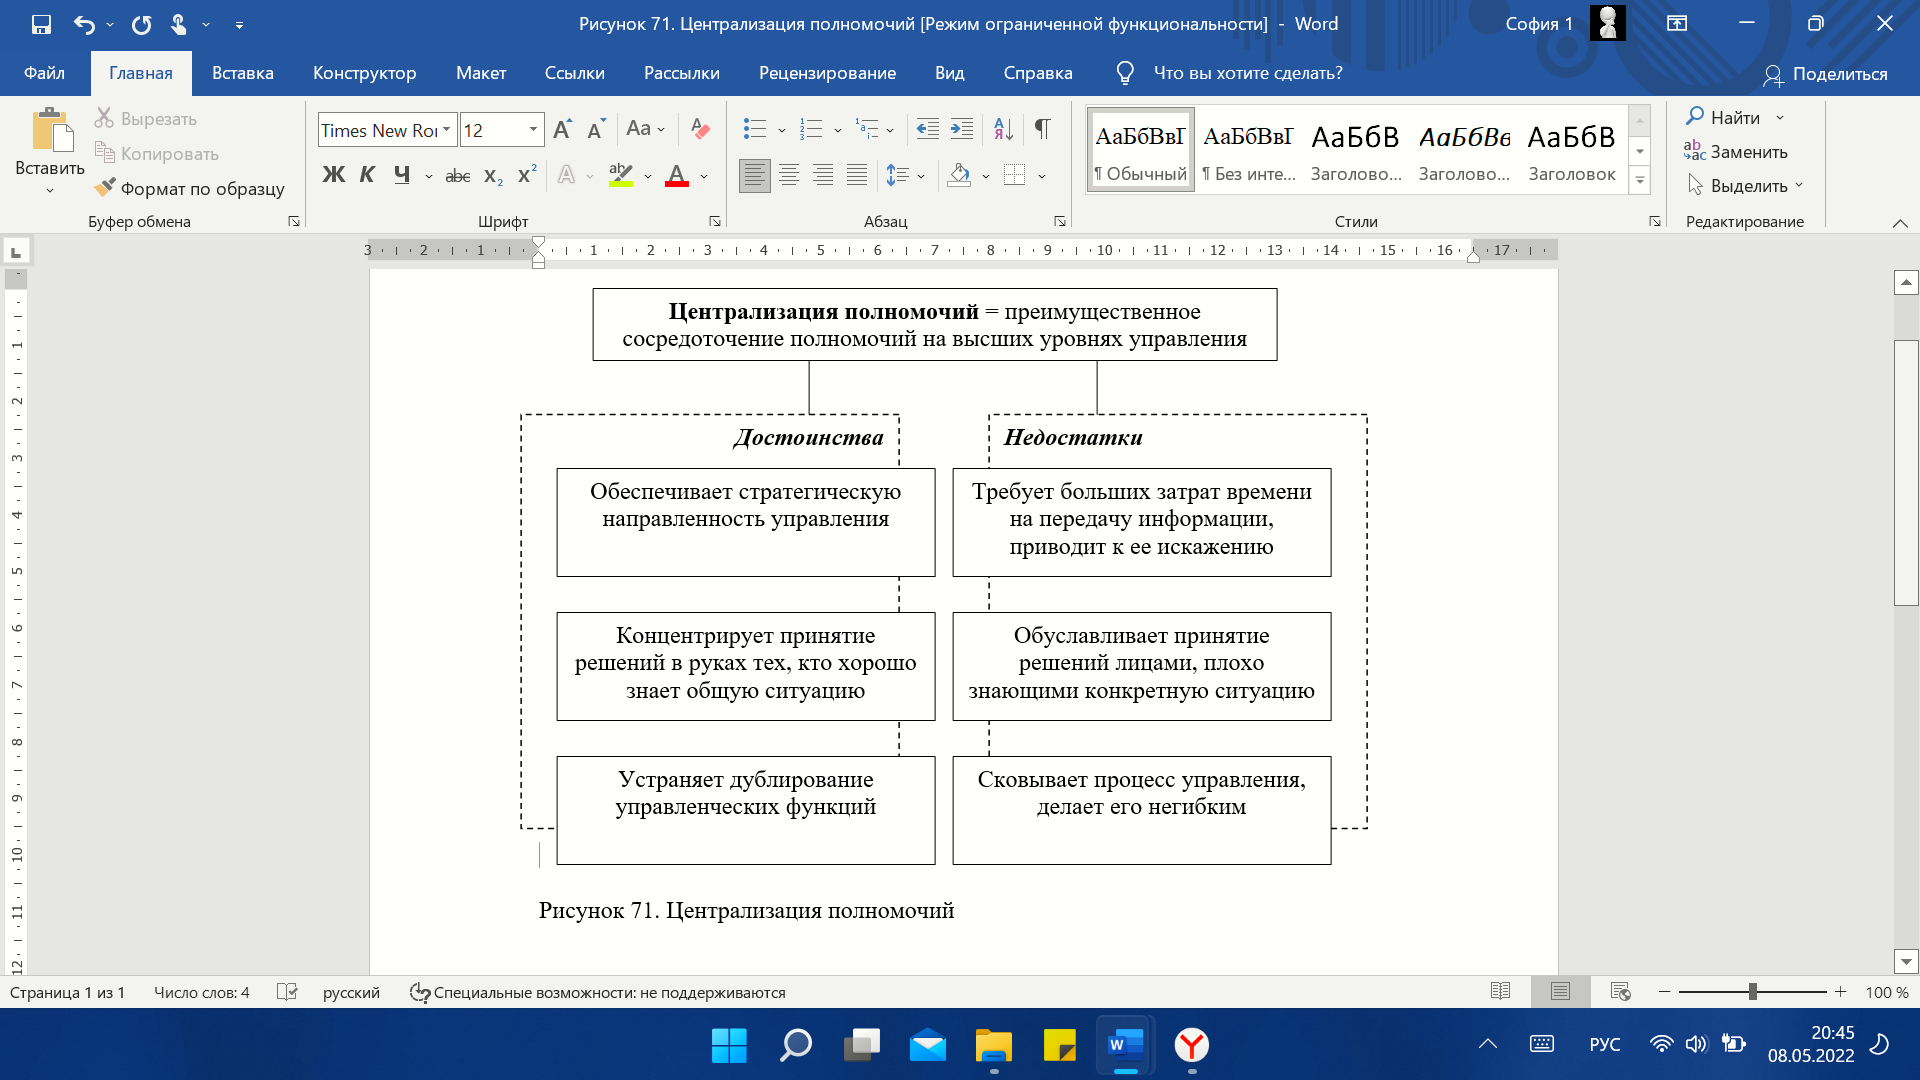The width and height of the screenshot is (1920, 1080).
Task: Toggle strikethrough formatting
Action: pos(457,176)
